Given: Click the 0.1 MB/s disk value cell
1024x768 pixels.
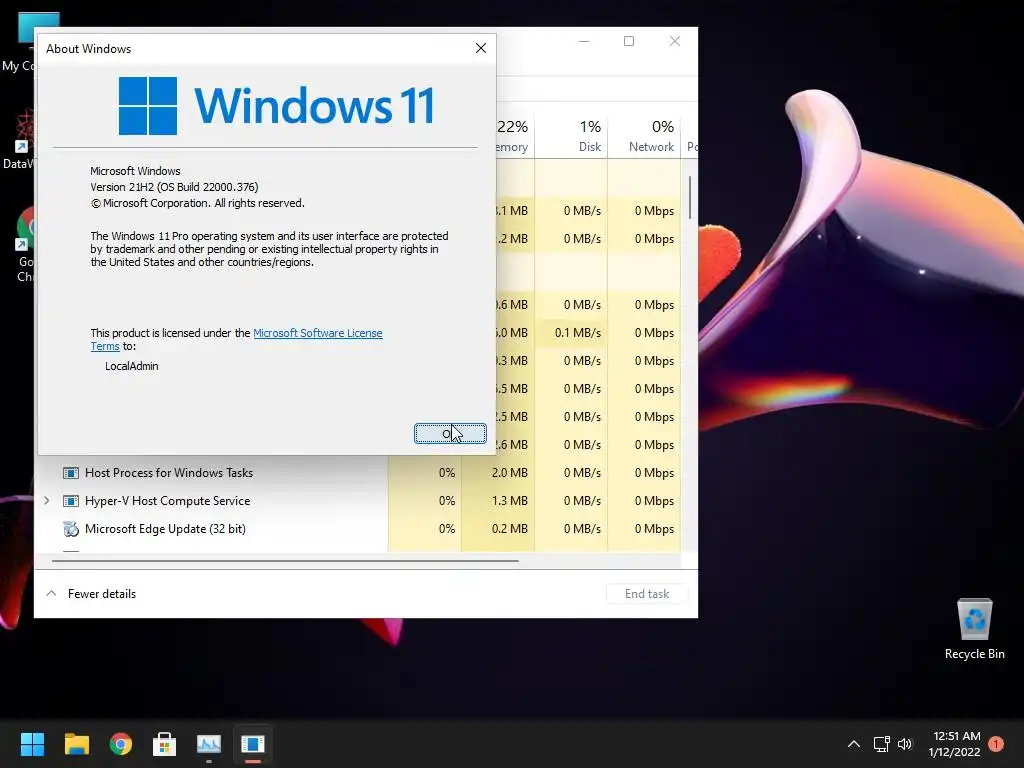Looking at the screenshot, I should [x=571, y=333].
